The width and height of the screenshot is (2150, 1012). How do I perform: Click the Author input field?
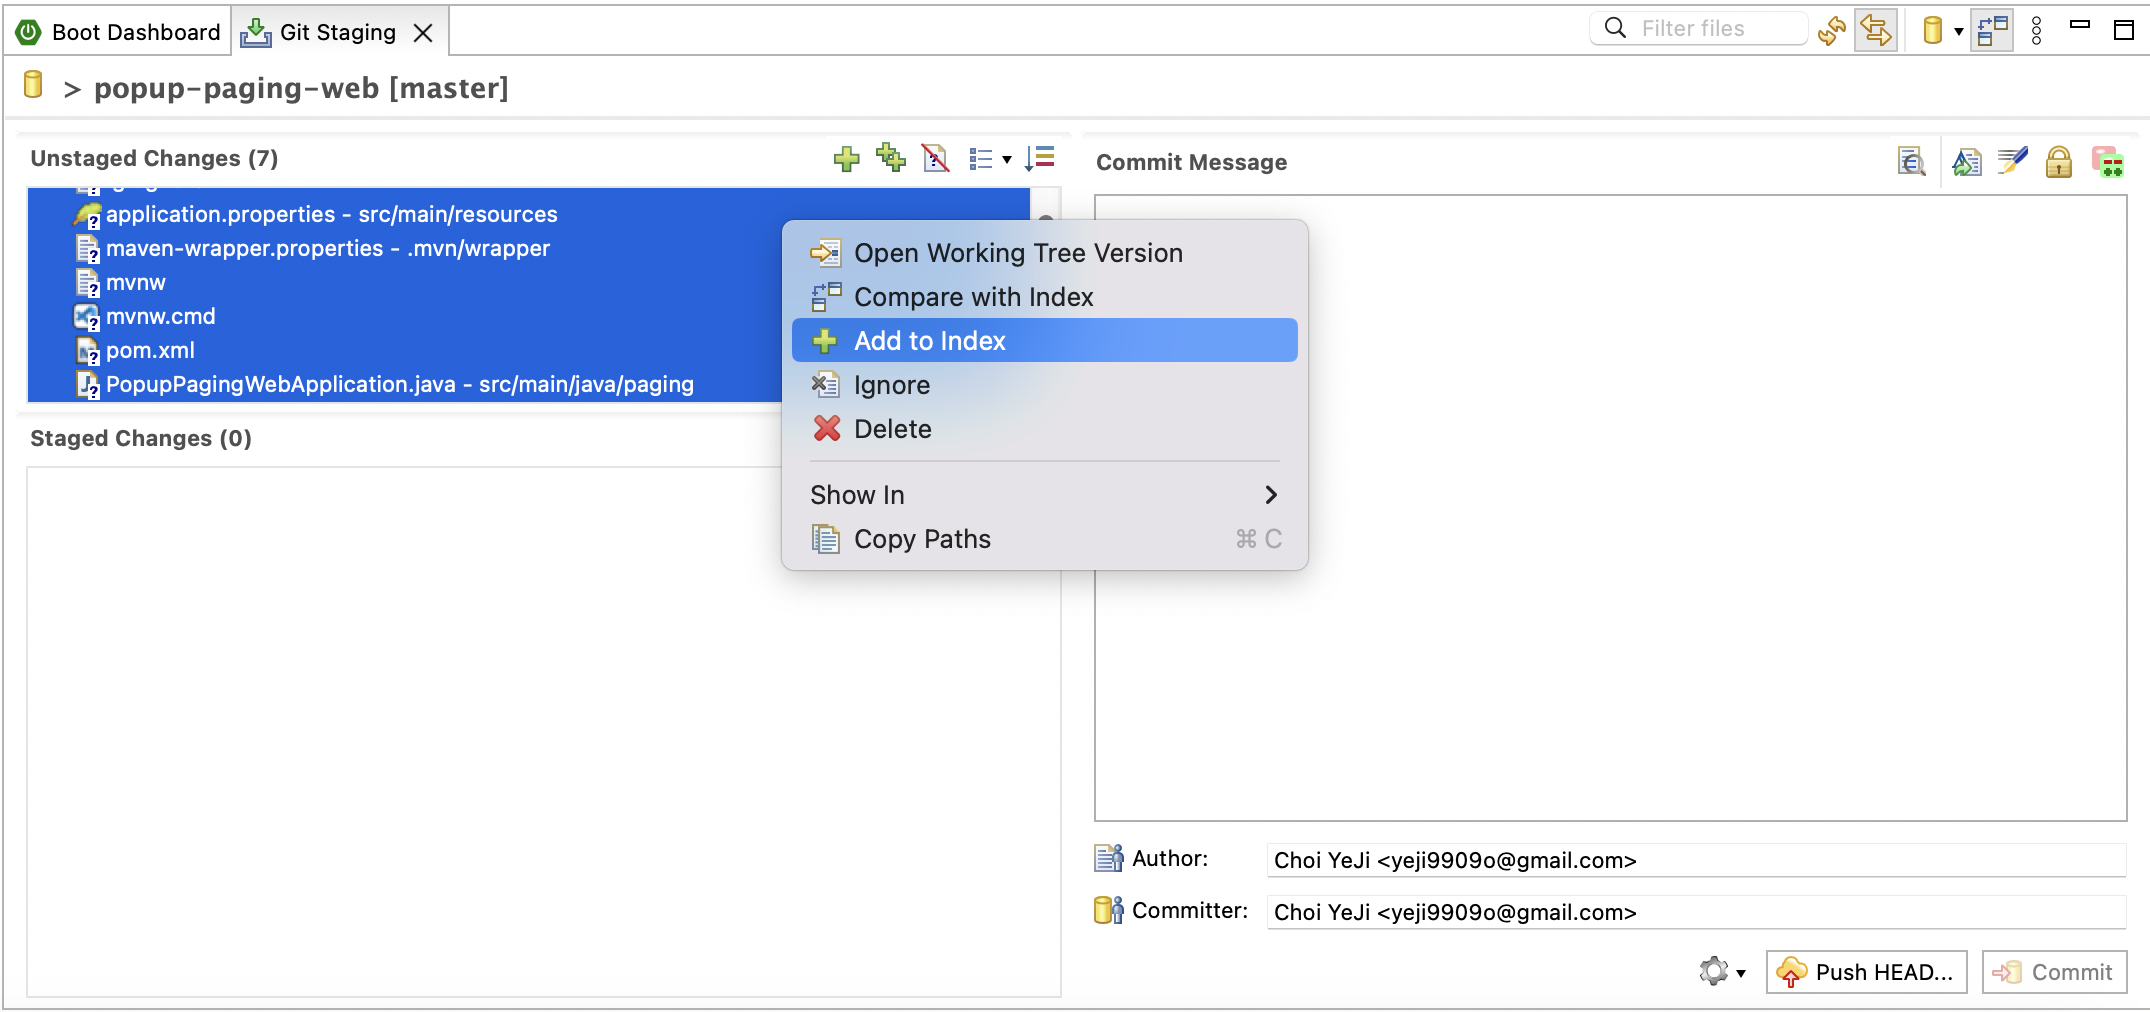(1696, 860)
